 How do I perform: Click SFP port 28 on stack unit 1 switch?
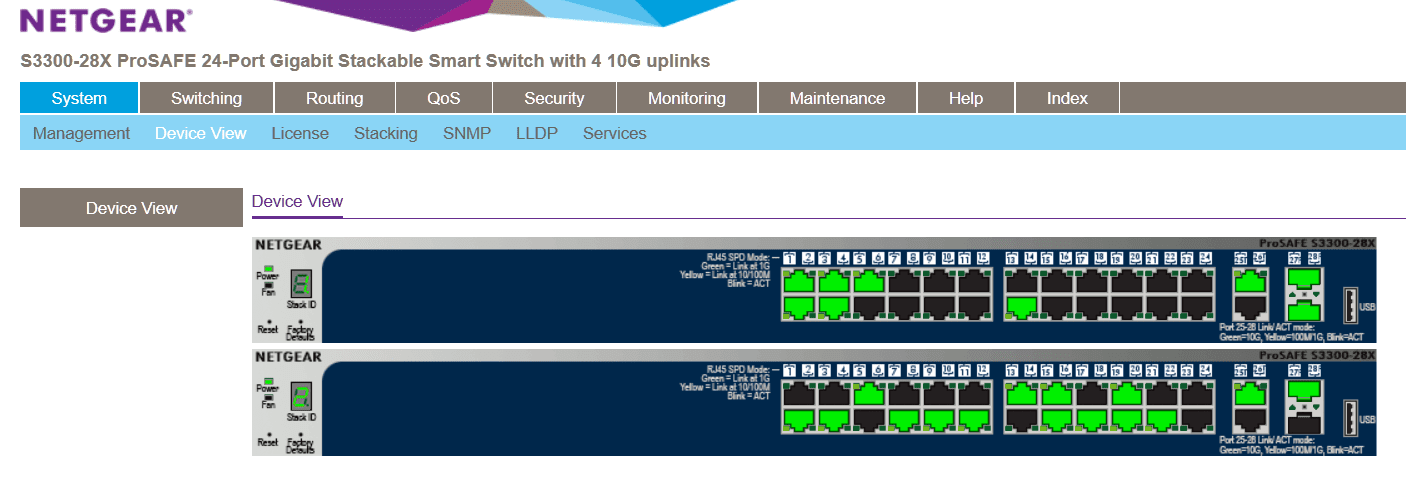[1302, 309]
